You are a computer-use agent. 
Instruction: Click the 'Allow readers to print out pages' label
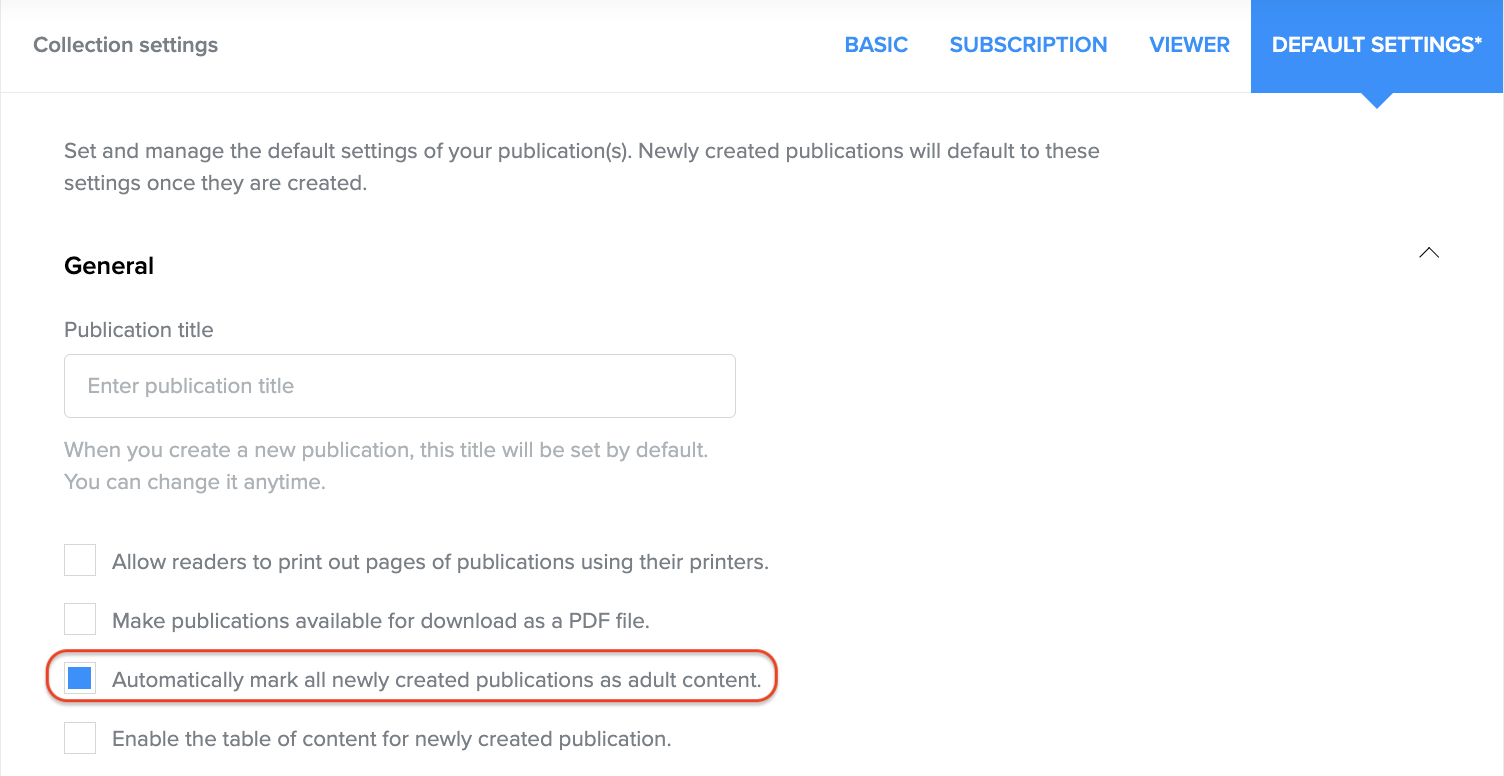pyautogui.click(x=440, y=562)
